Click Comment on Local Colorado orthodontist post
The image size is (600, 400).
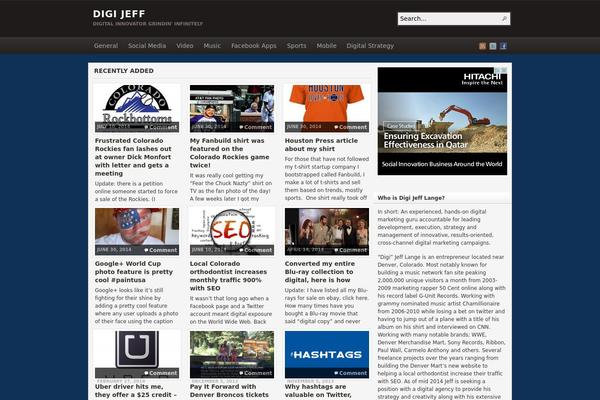point(256,250)
